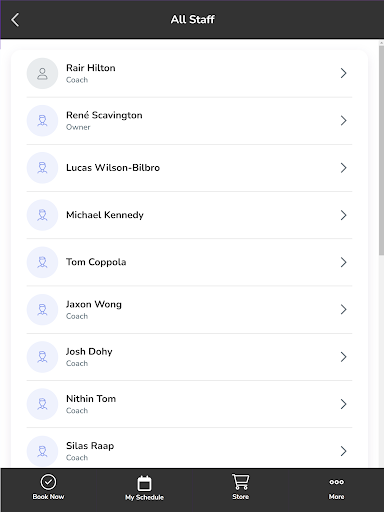Tap Josh Dohy's avatar icon
This screenshot has height=512, width=384.
[42, 357]
